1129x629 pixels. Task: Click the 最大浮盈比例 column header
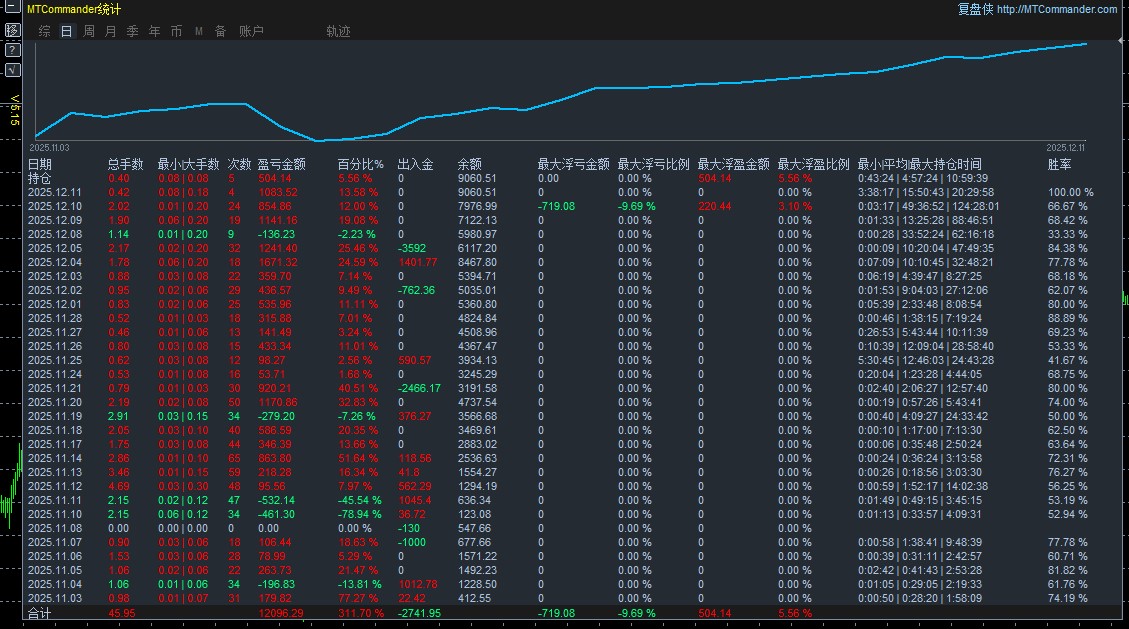(814, 164)
